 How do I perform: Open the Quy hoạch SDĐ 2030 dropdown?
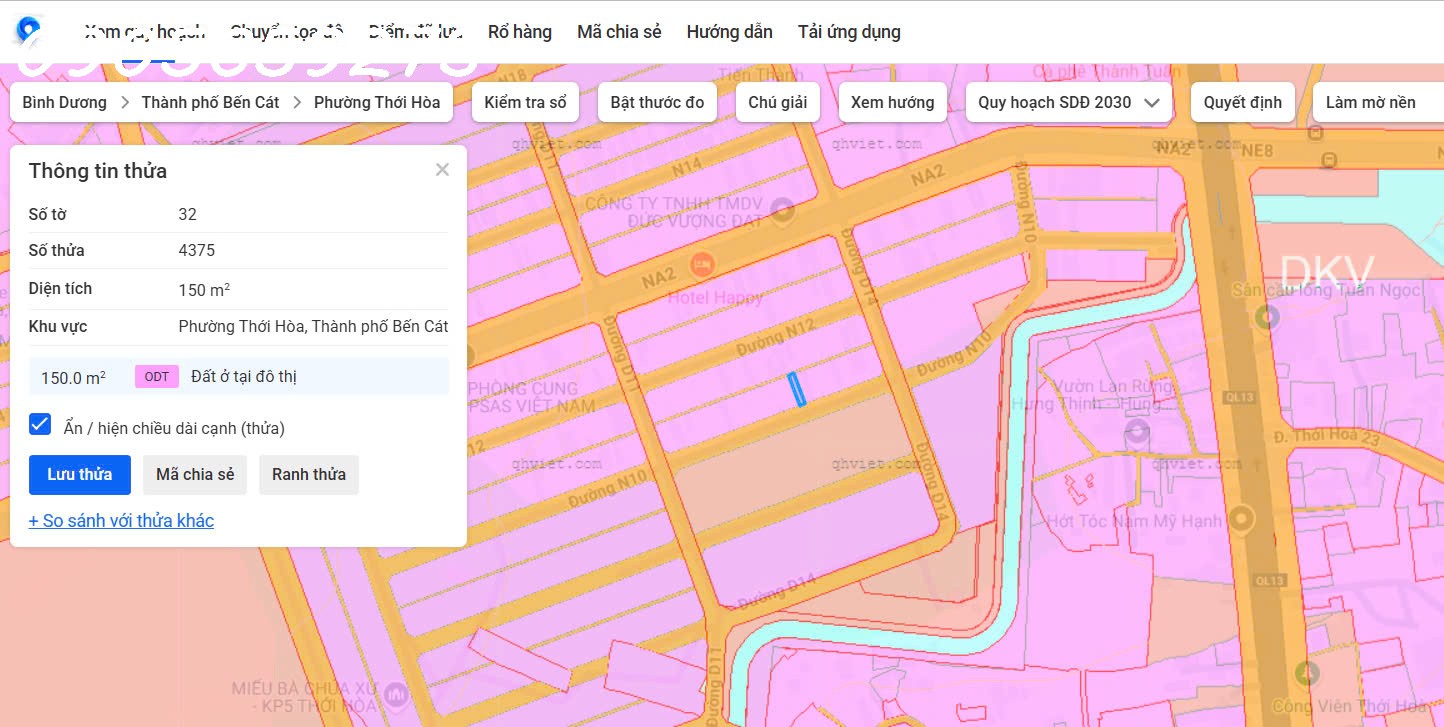coord(1068,102)
